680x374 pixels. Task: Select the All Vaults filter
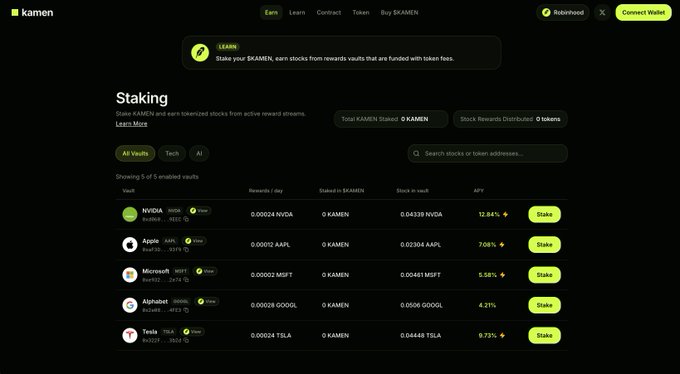click(x=135, y=154)
